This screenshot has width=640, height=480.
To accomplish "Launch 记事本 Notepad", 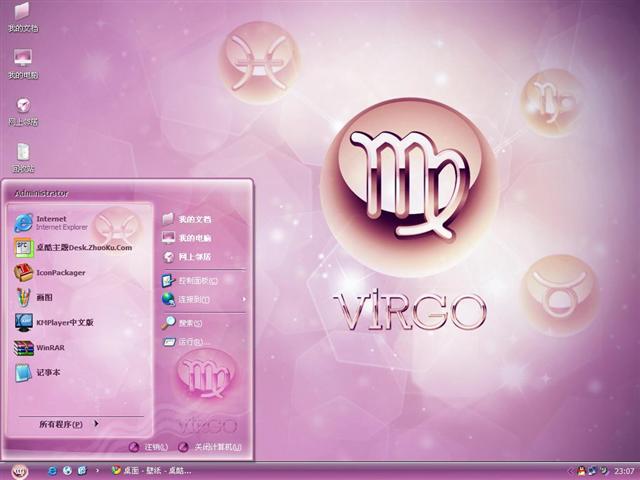I will (x=48, y=373).
